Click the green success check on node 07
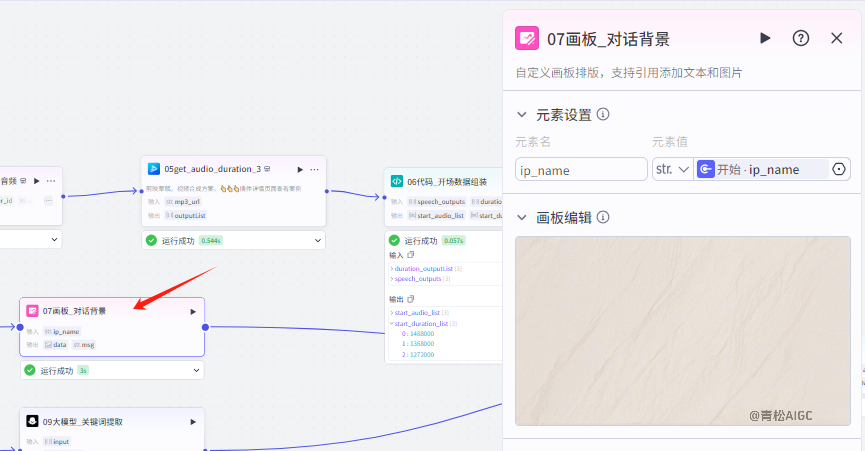 click(x=30, y=370)
